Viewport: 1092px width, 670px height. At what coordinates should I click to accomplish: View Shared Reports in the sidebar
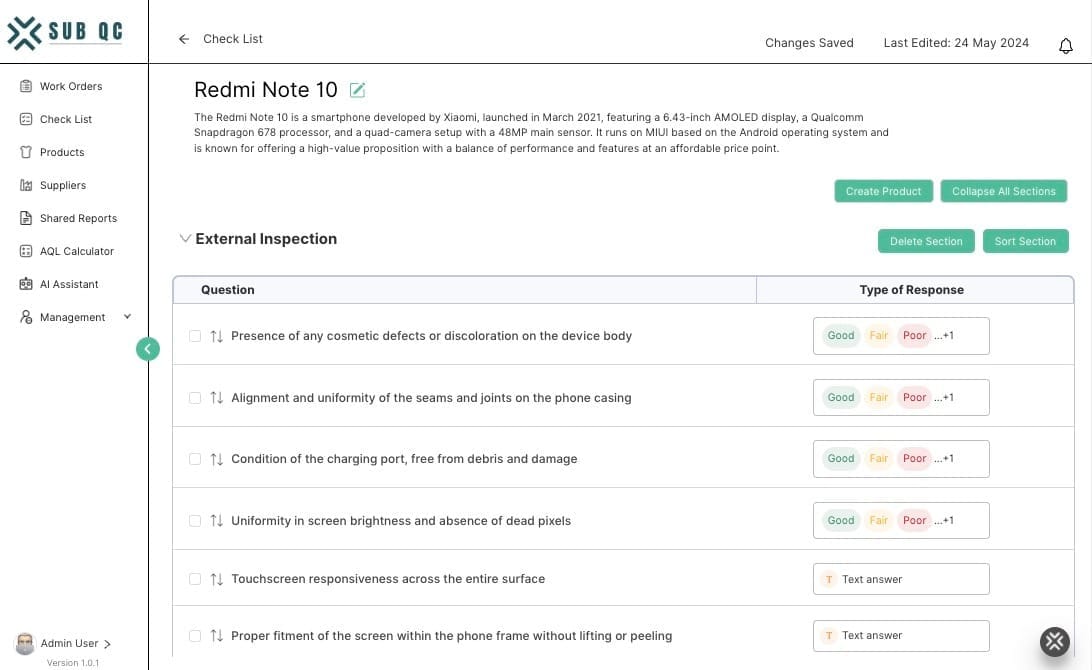click(x=78, y=218)
